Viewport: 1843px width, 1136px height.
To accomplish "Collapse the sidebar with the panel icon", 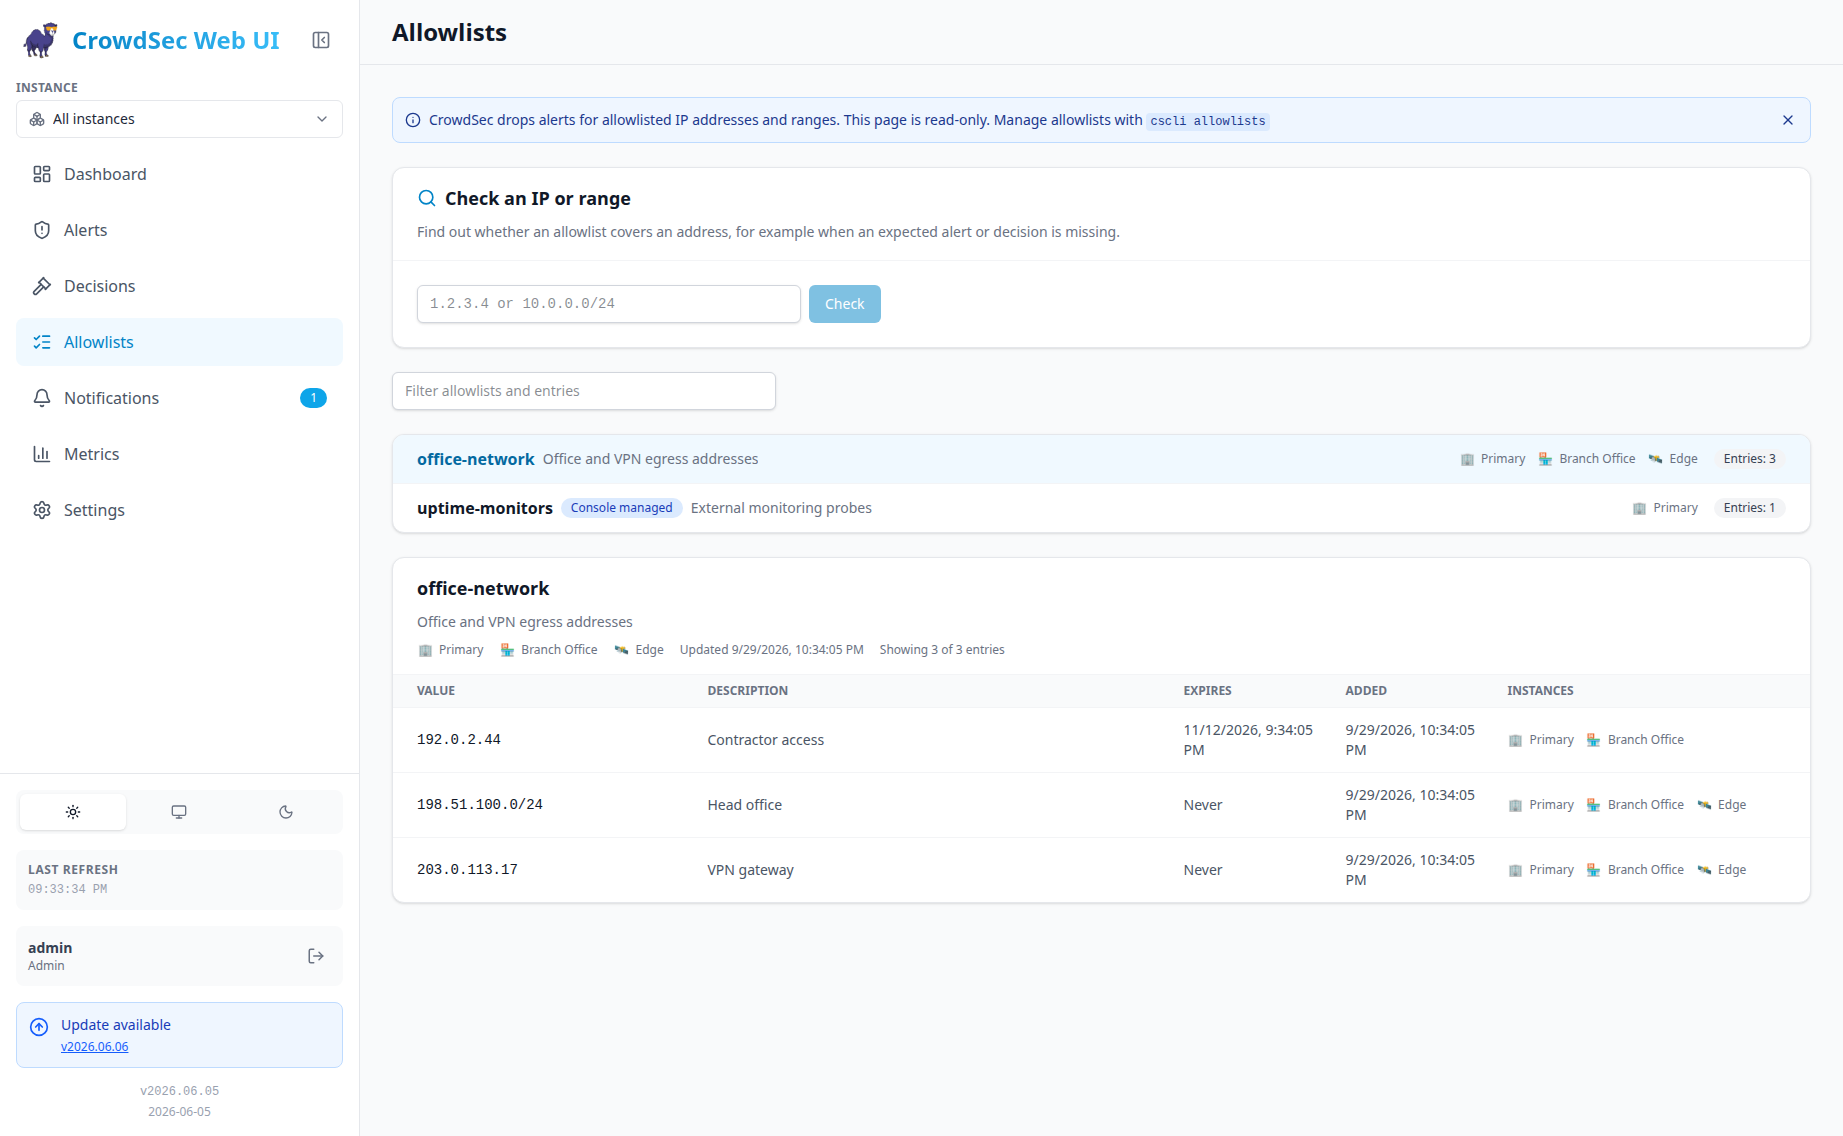I will 321,40.
